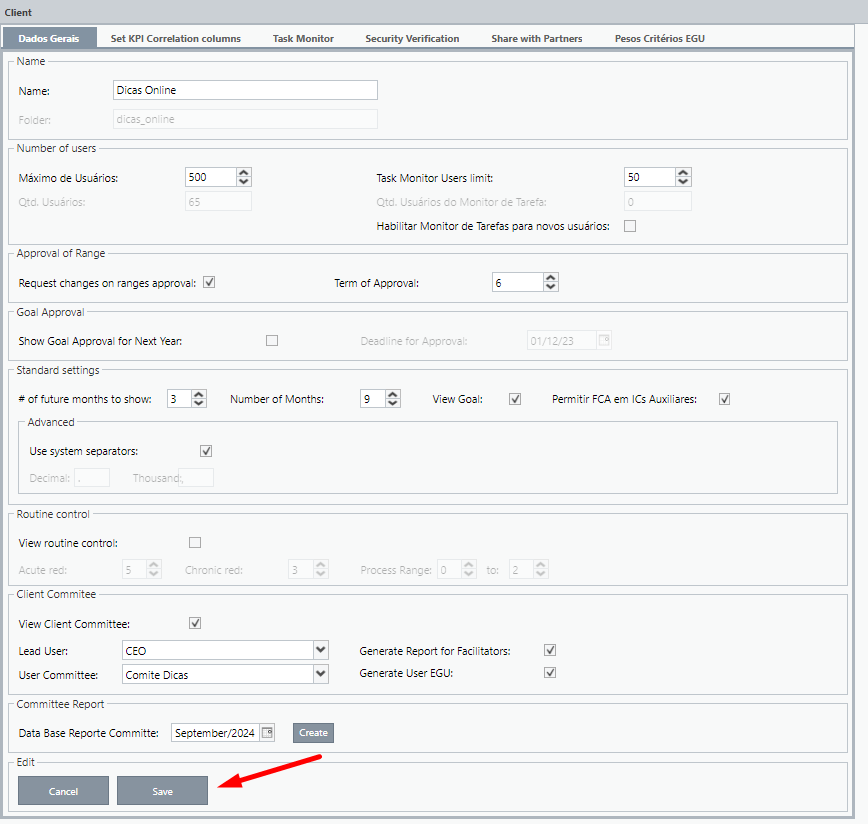Decrease the Term of Approval value
This screenshot has height=824, width=868.
(550, 288)
